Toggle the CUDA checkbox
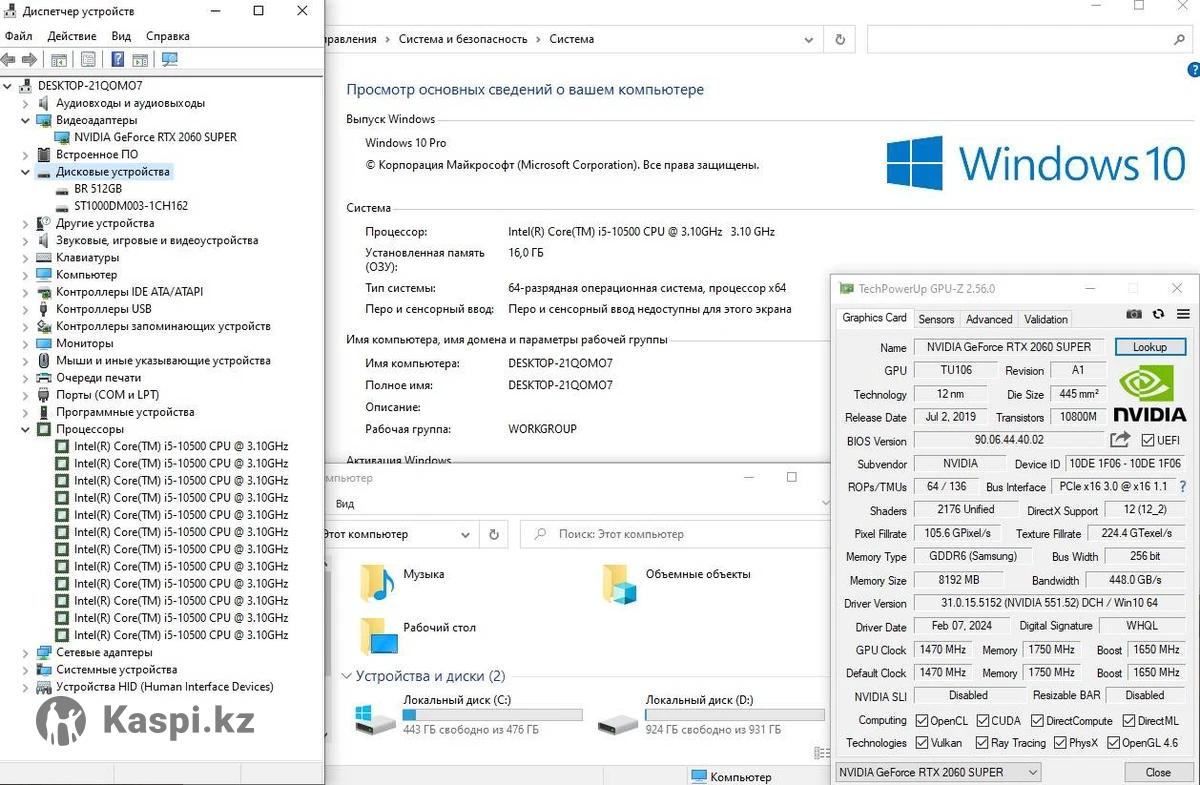This screenshot has height=785, width=1200. [983, 720]
